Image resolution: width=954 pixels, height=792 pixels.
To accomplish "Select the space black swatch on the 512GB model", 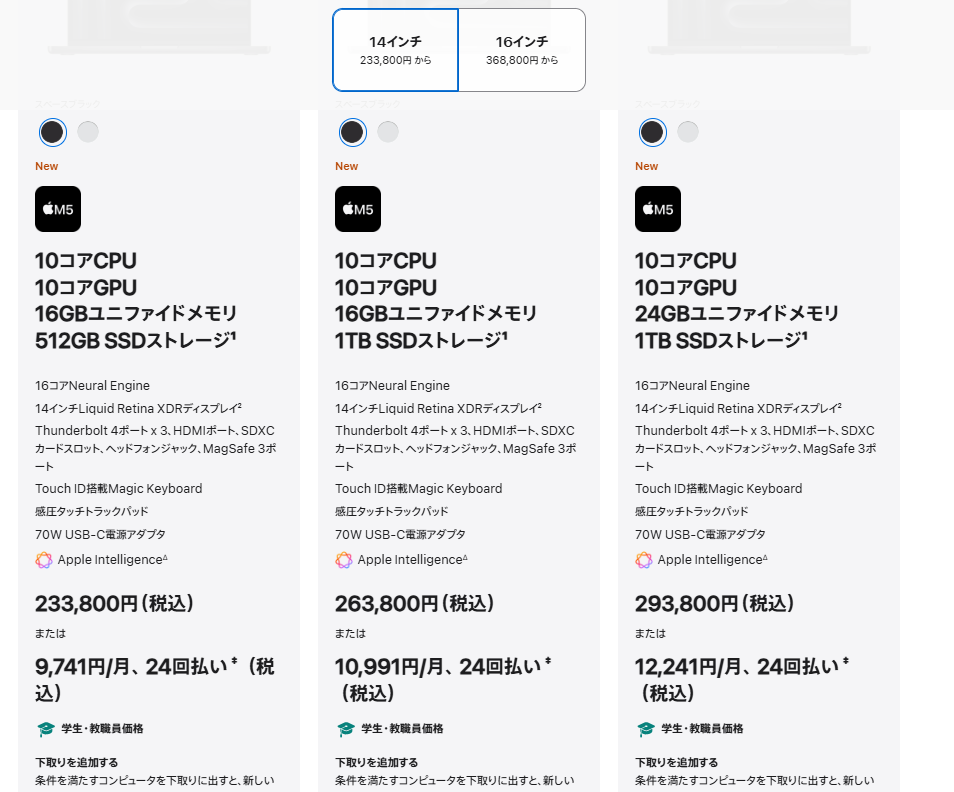I will coord(52,132).
